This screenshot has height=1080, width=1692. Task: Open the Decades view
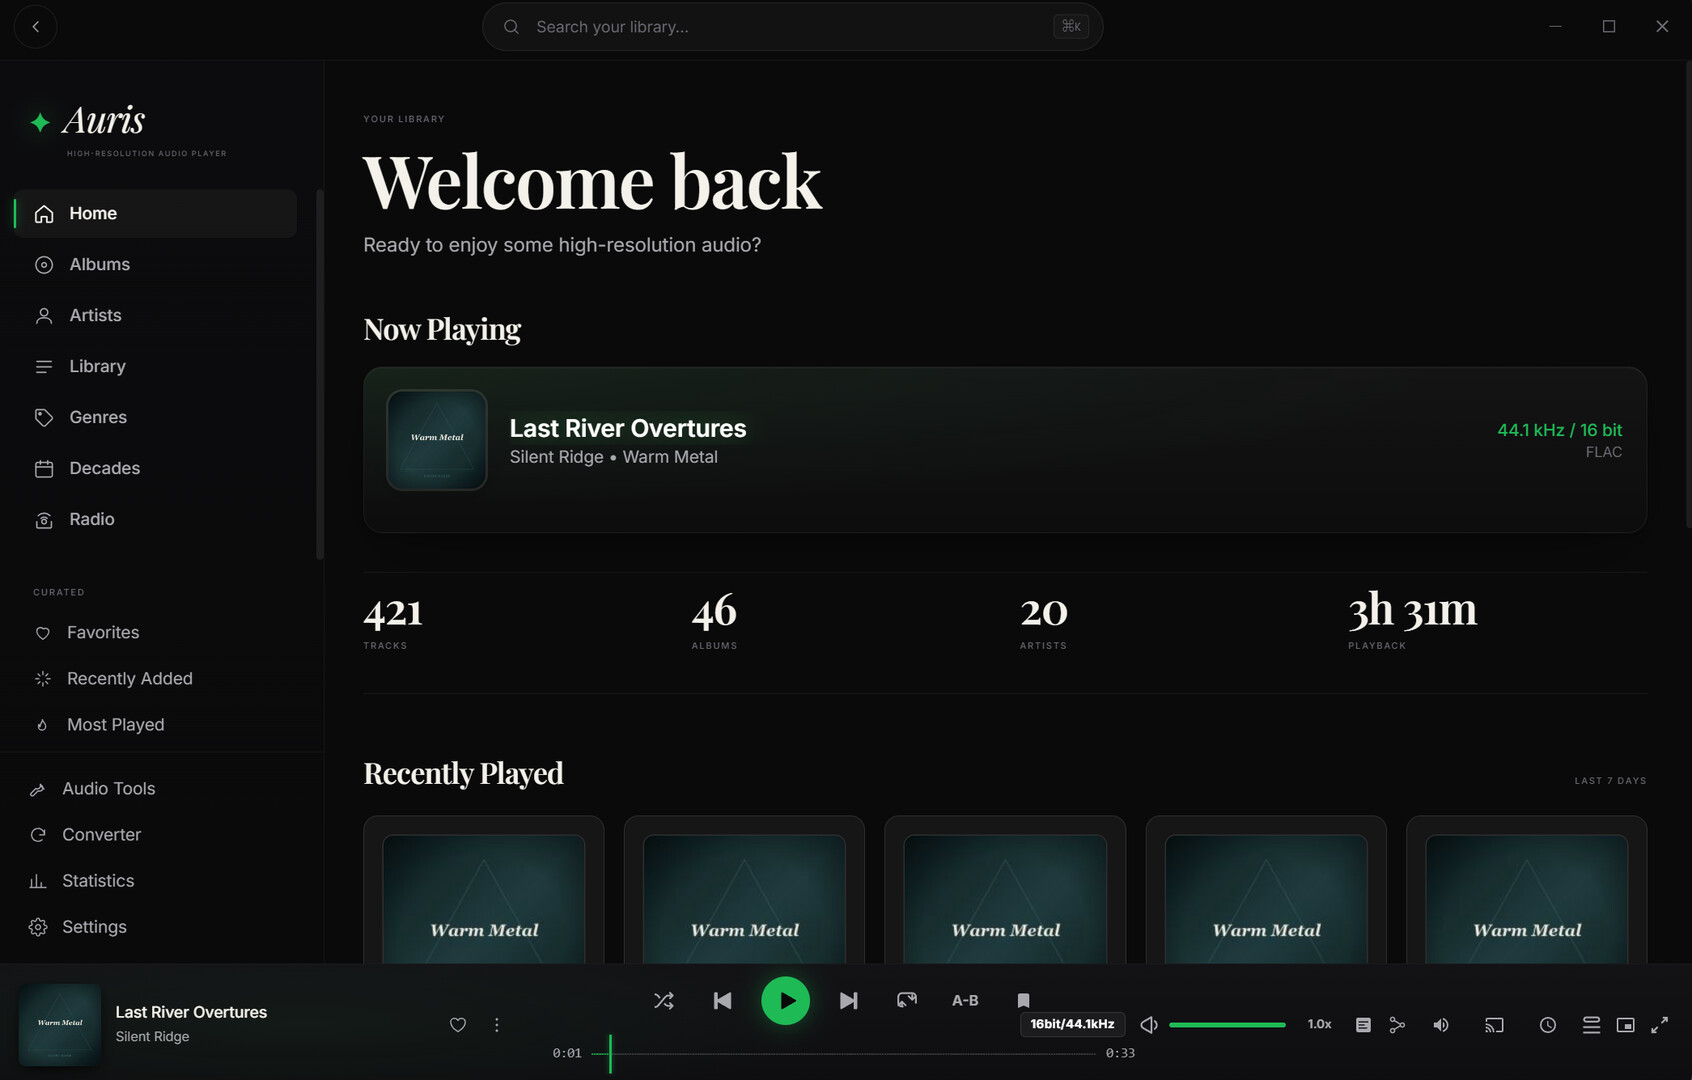point(155,468)
